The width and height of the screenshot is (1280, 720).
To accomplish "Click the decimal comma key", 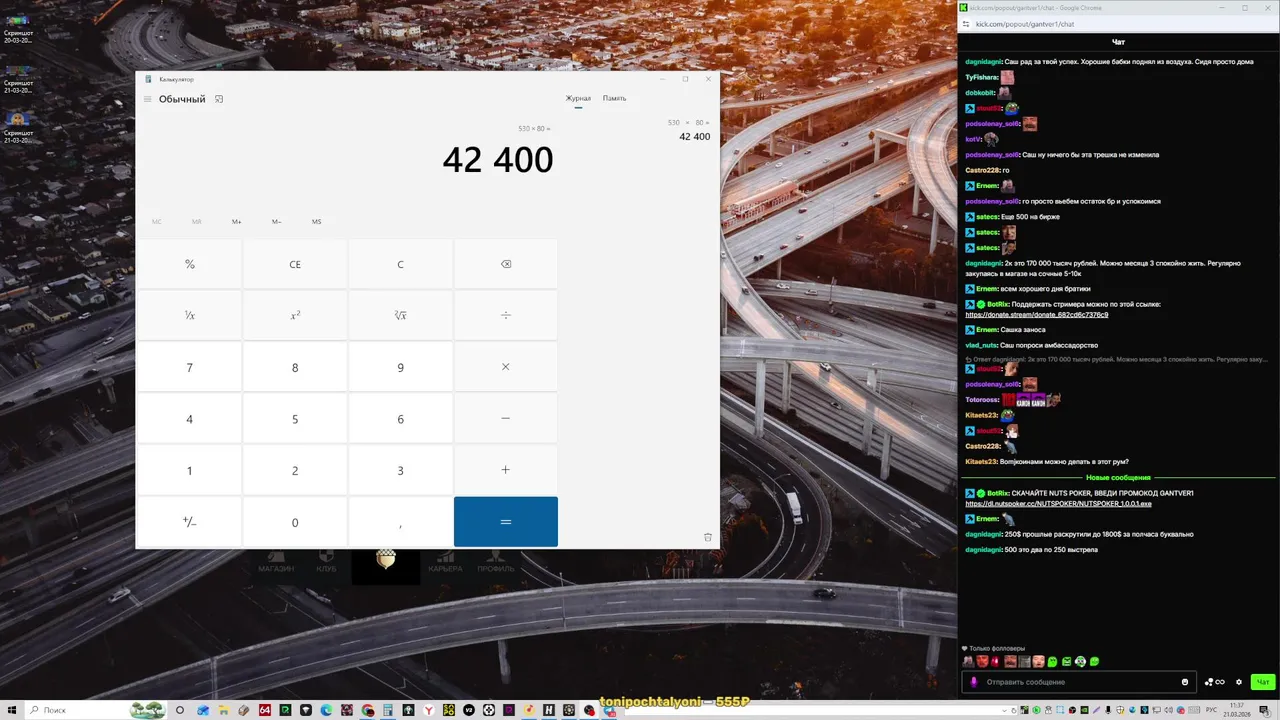I will click(x=400, y=522).
